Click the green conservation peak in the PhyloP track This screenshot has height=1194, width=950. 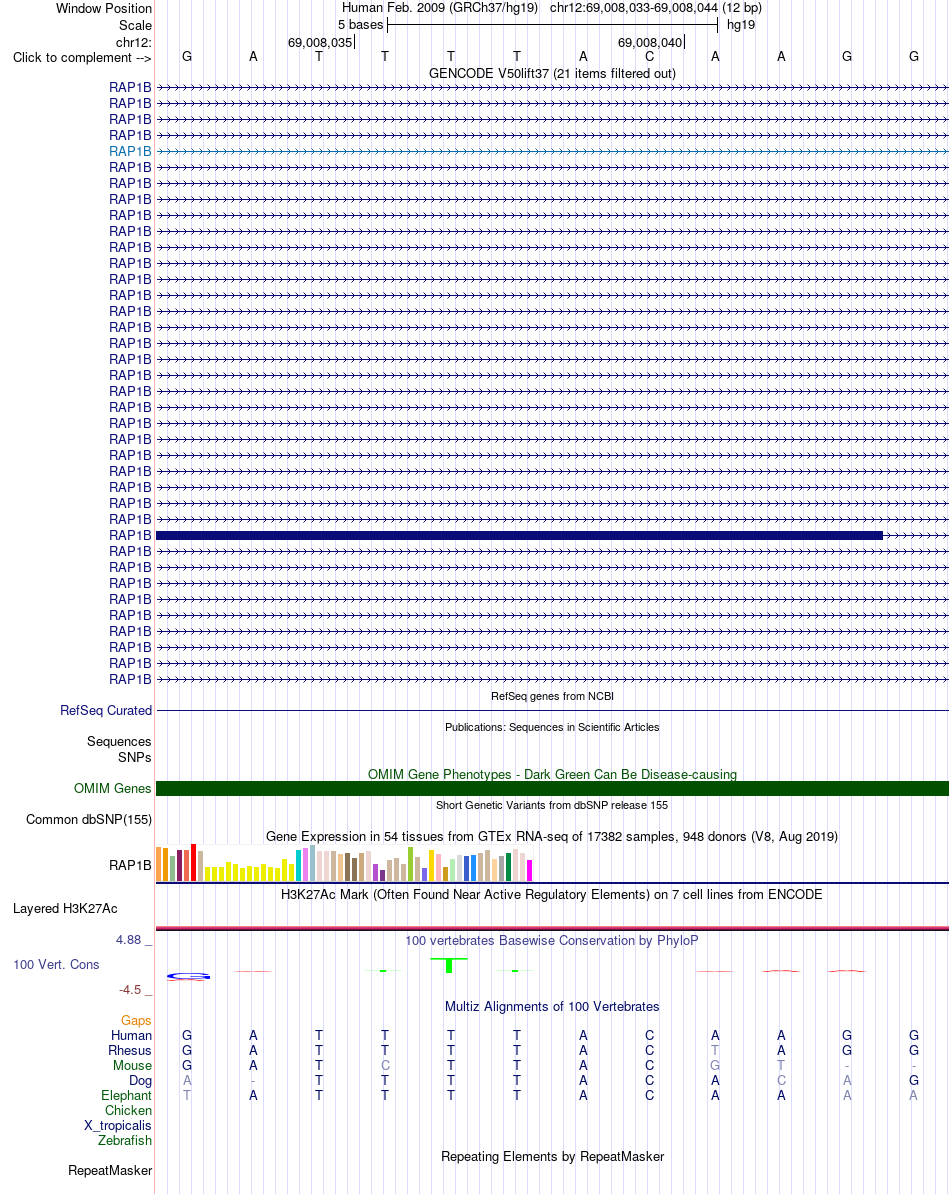point(449,965)
